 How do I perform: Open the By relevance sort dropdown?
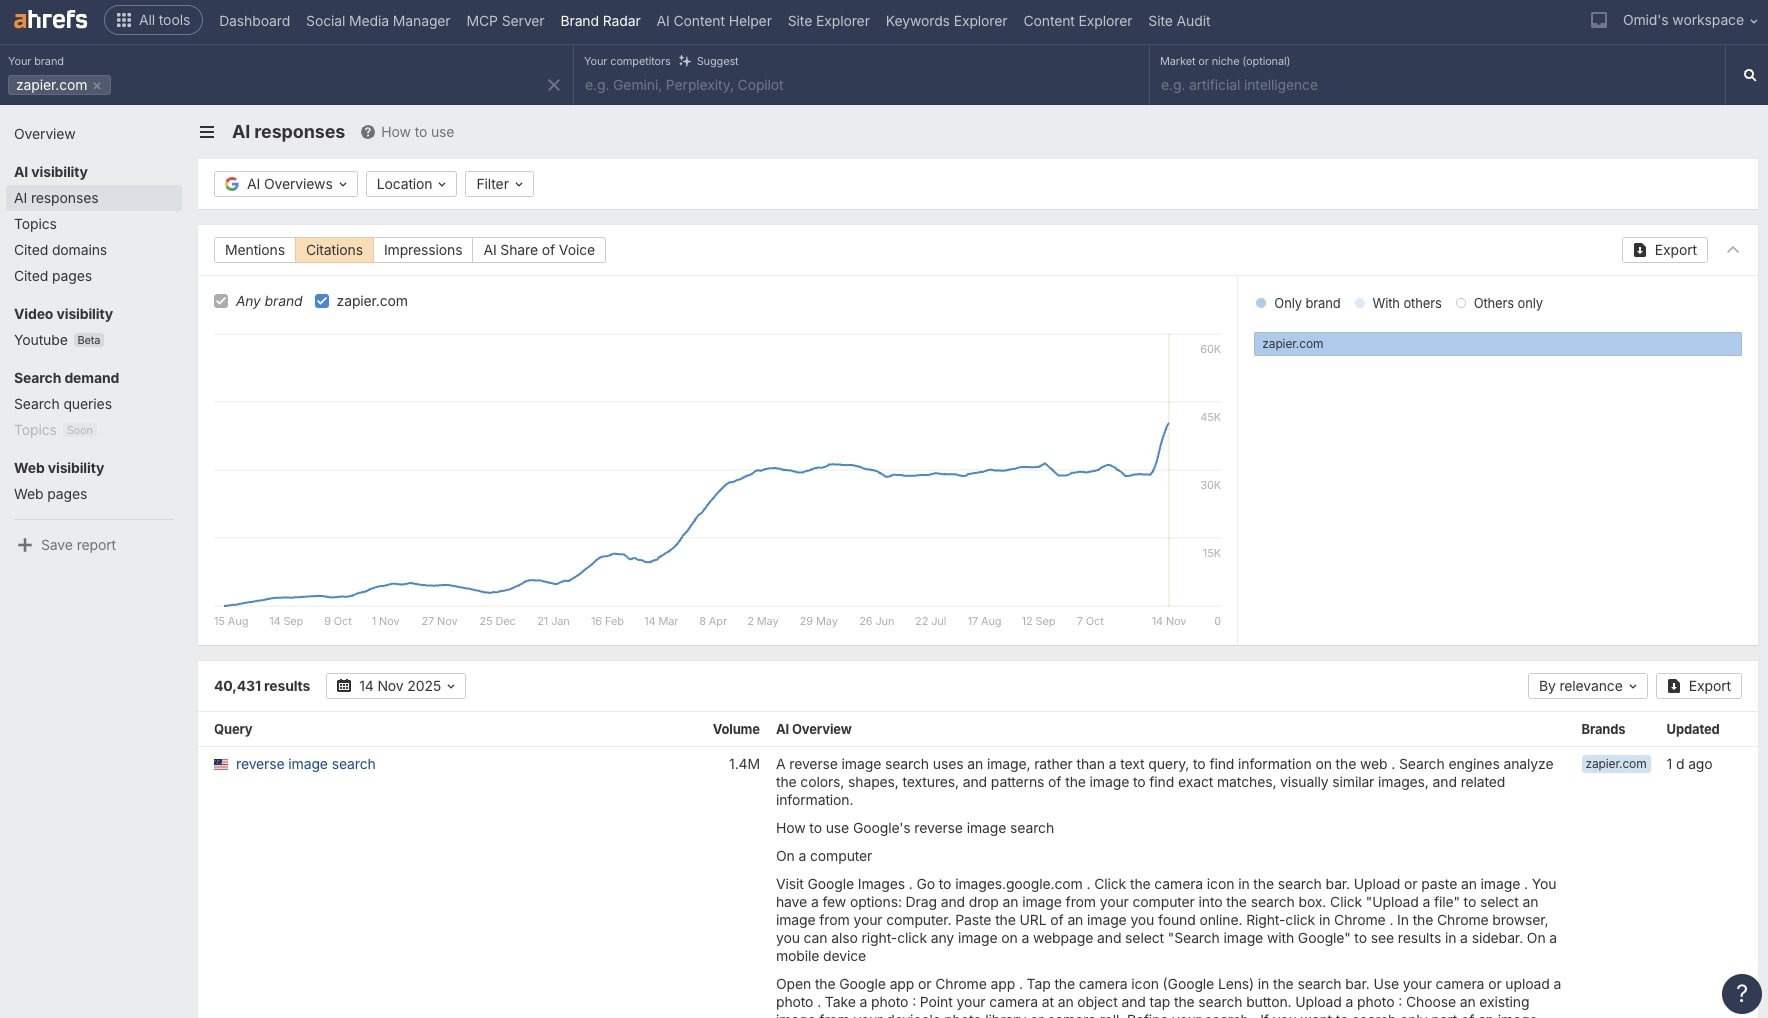pyautogui.click(x=1588, y=686)
